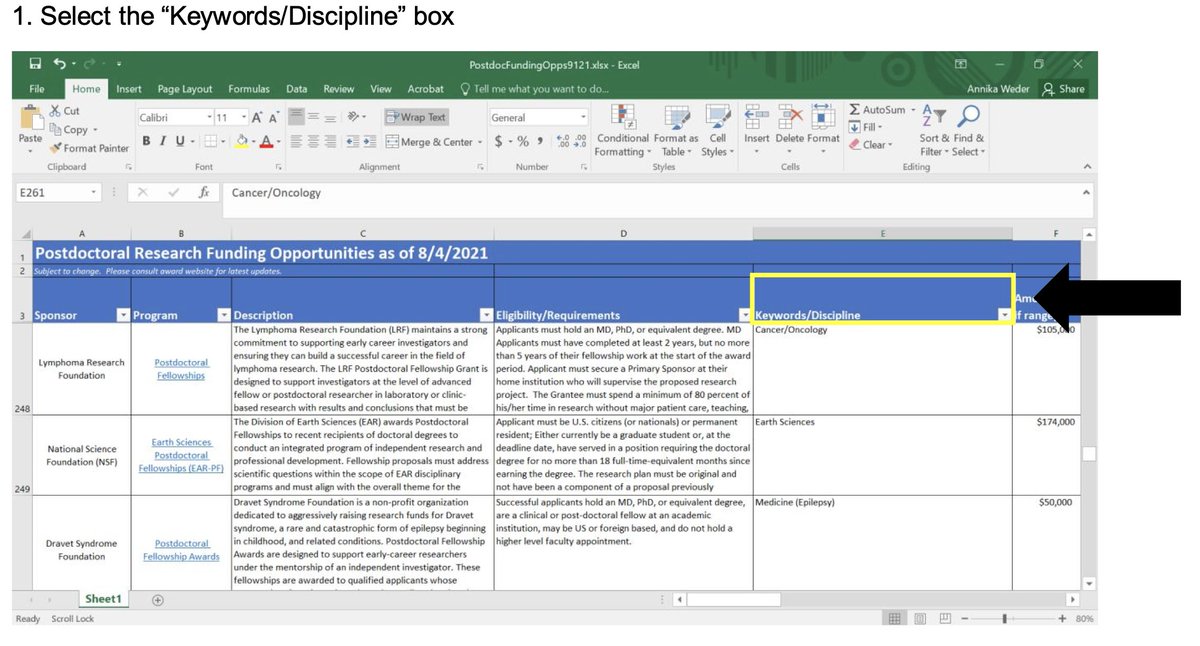Apply the red Font Color A icon

(265, 141)
